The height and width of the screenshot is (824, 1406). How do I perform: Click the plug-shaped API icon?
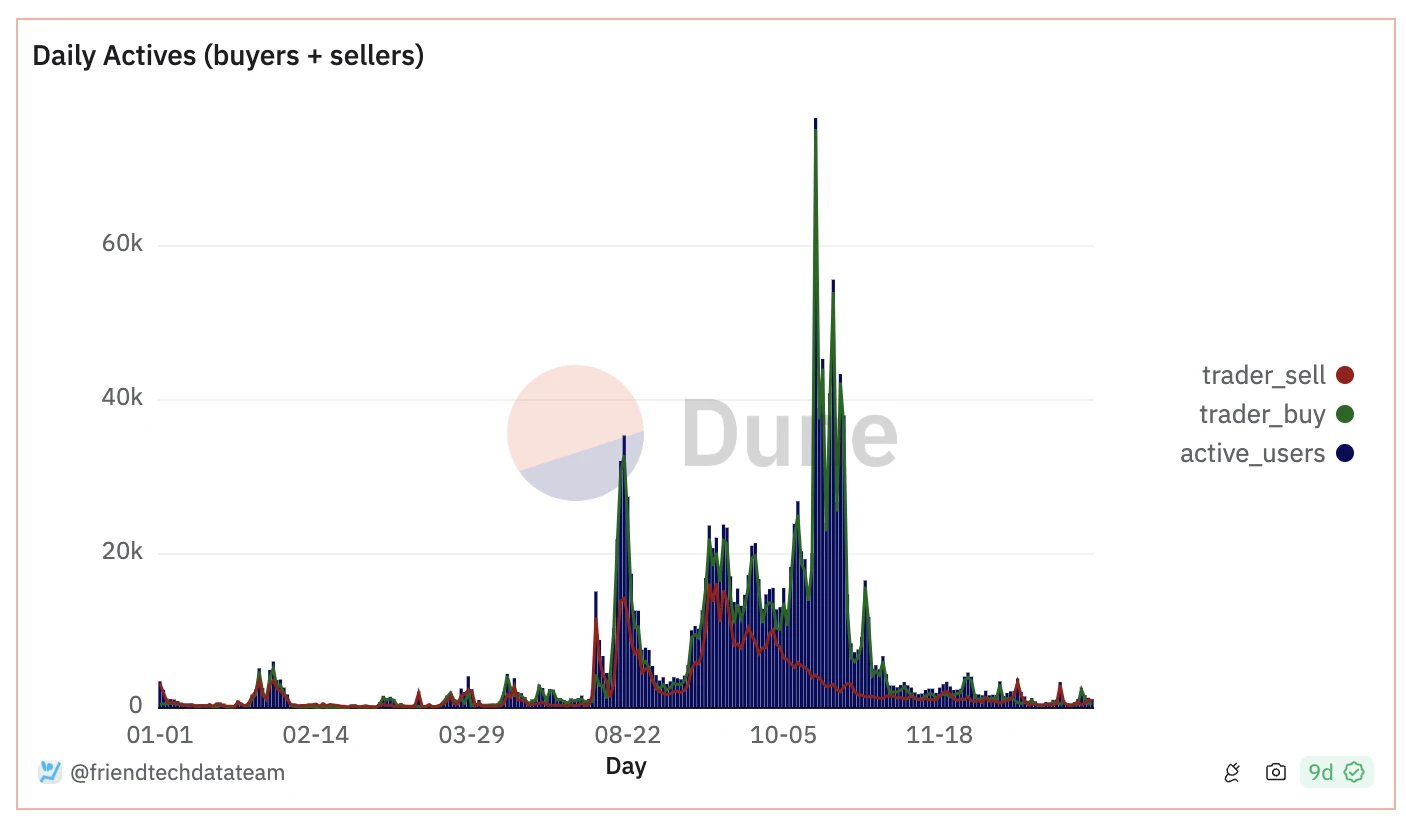pyautogui.click(x=1233, y=772)
